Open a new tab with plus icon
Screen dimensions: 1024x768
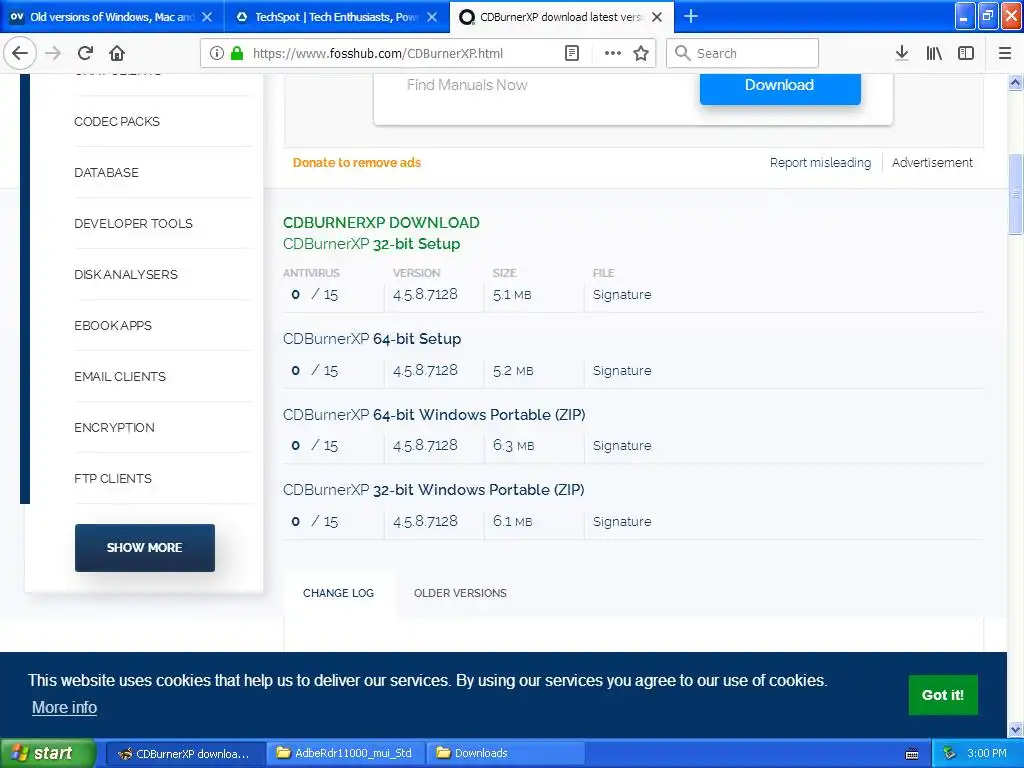tap(690, 16)
